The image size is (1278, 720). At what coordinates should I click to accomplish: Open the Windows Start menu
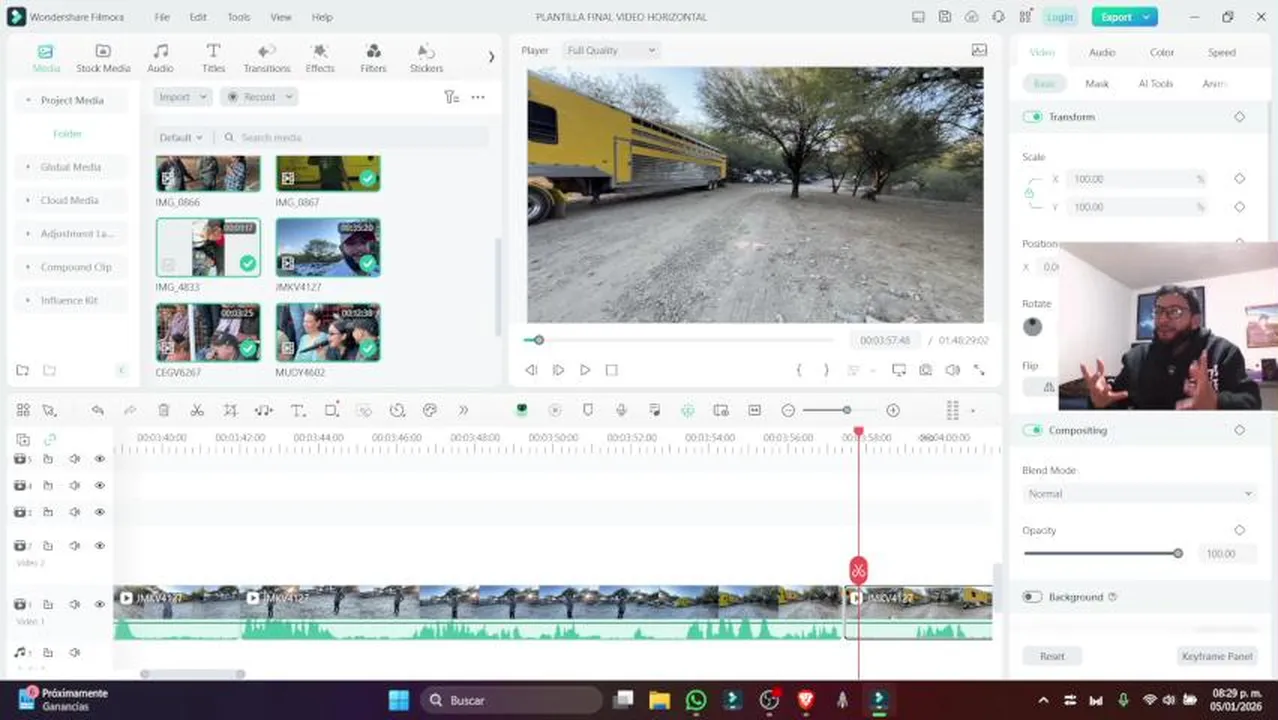click(x=398, y=700)
